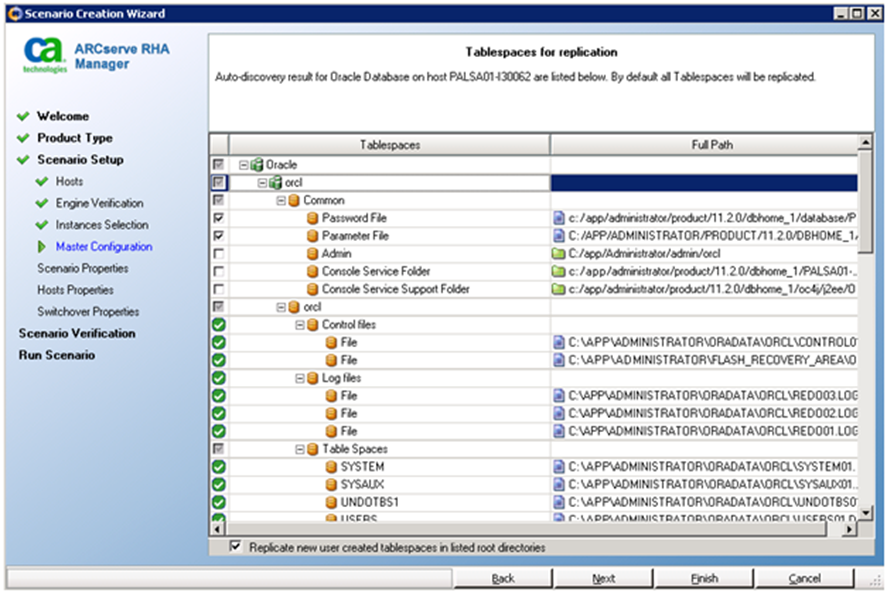Click the SYSAUX01 full path file icon

(x=559, y=485)
